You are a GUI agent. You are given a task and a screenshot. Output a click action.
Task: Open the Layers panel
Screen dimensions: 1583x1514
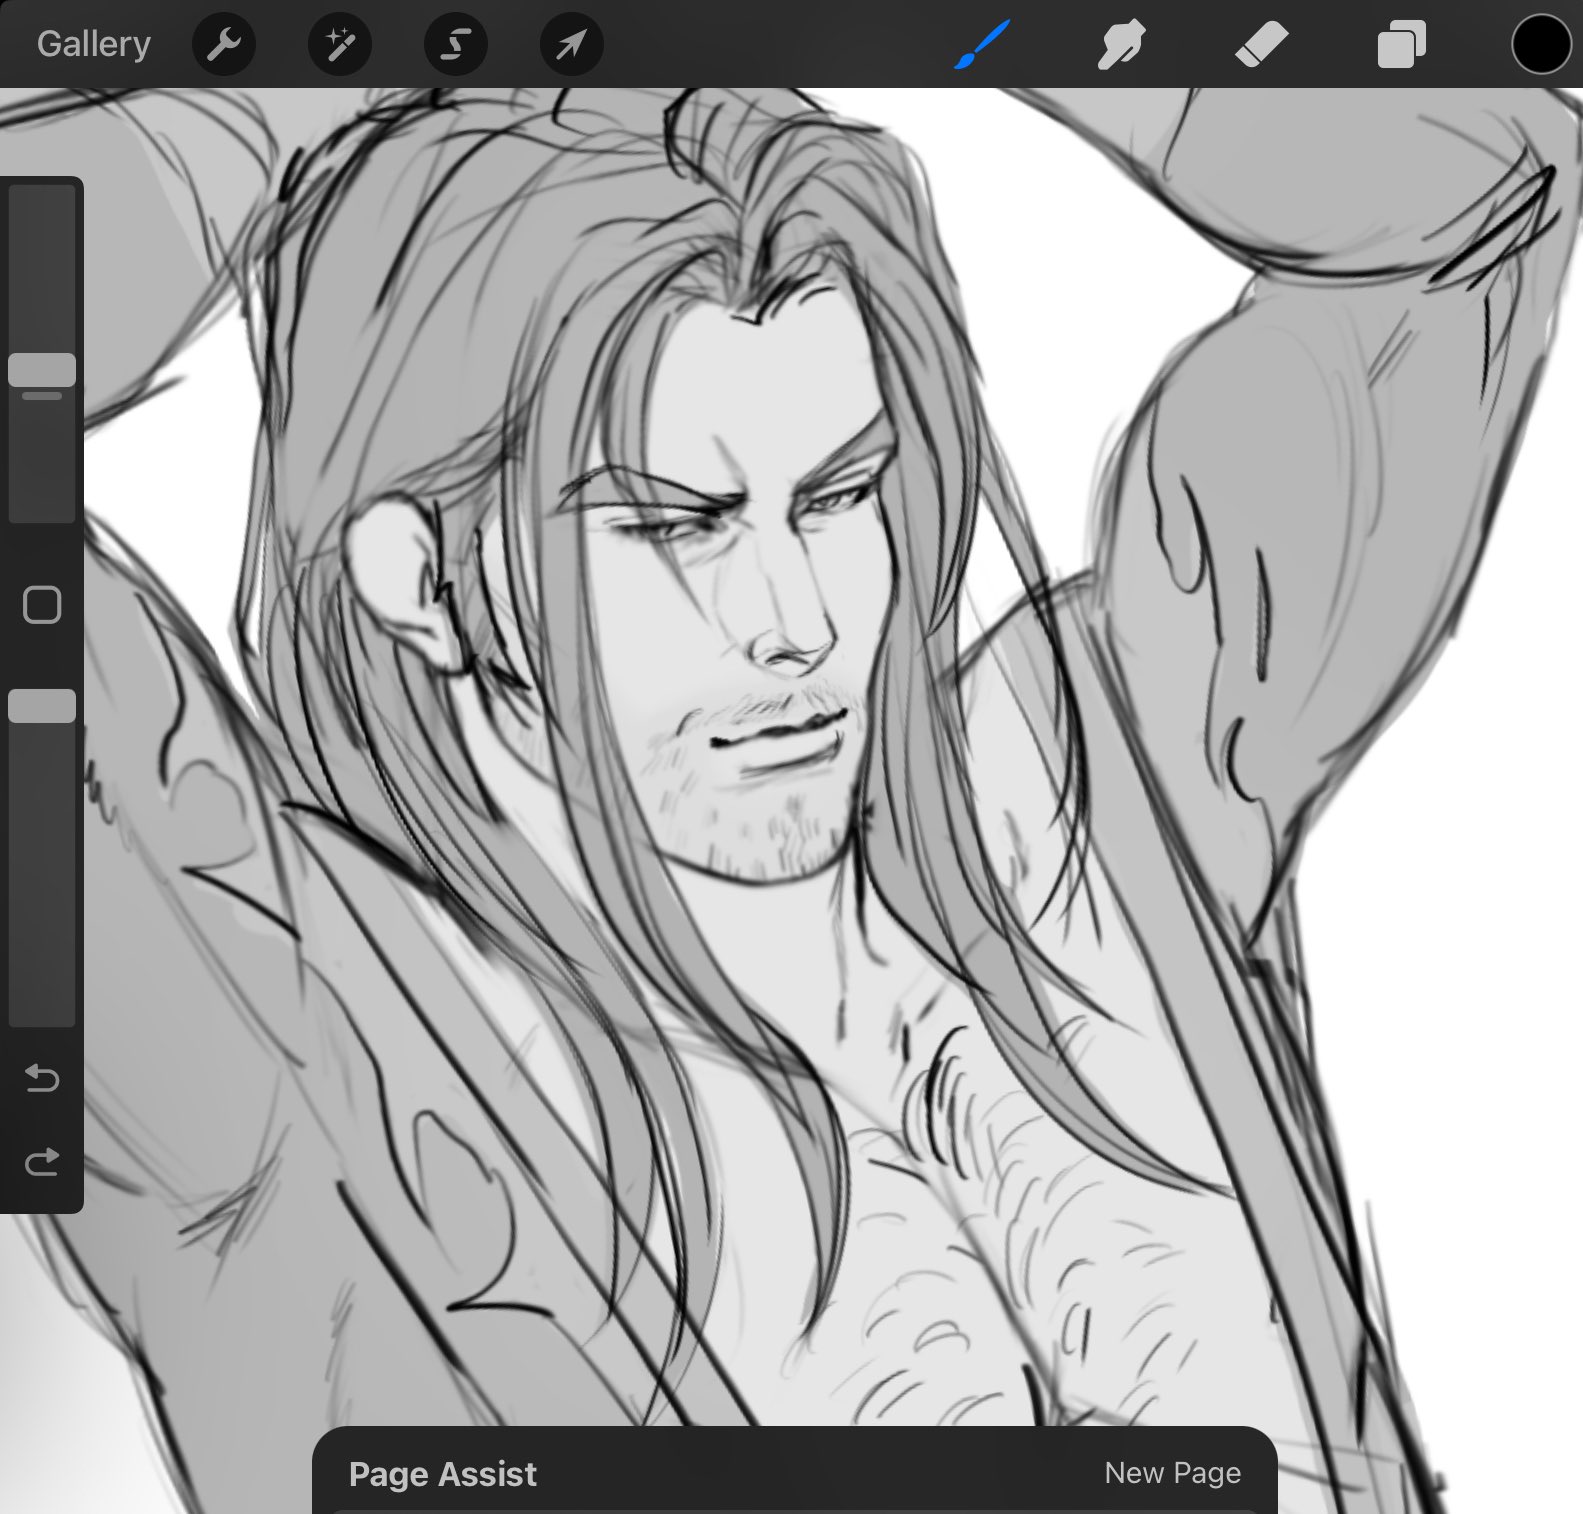click(1401, 45)
